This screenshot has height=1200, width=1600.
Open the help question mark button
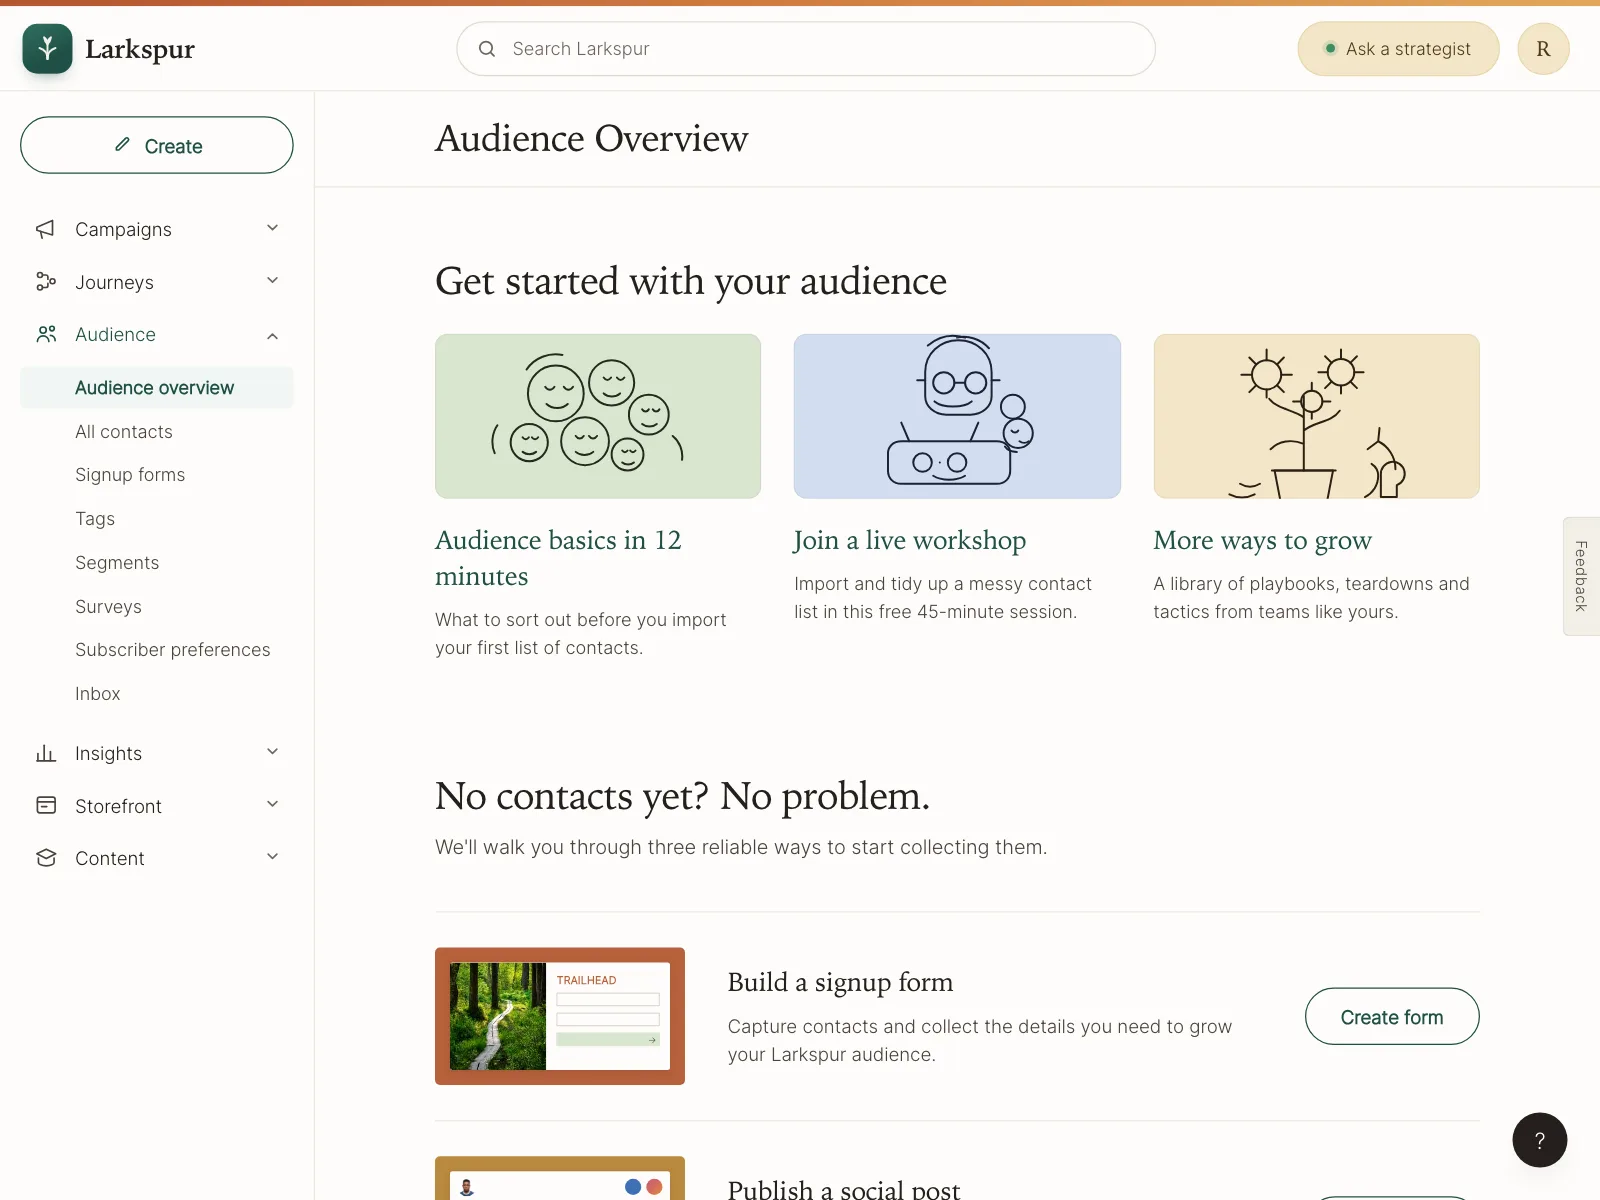pos(1540,1140)
